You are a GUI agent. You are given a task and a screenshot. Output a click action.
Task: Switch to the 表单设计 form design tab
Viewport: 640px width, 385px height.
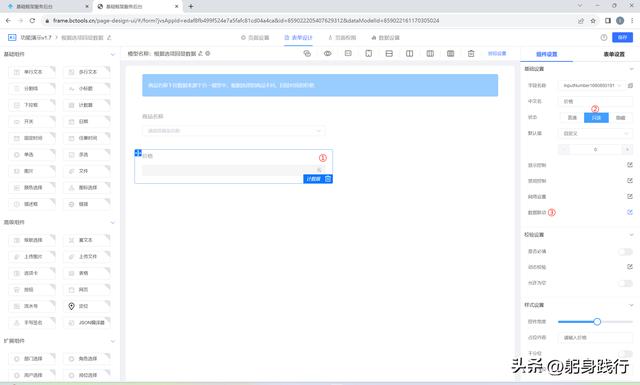298,38
